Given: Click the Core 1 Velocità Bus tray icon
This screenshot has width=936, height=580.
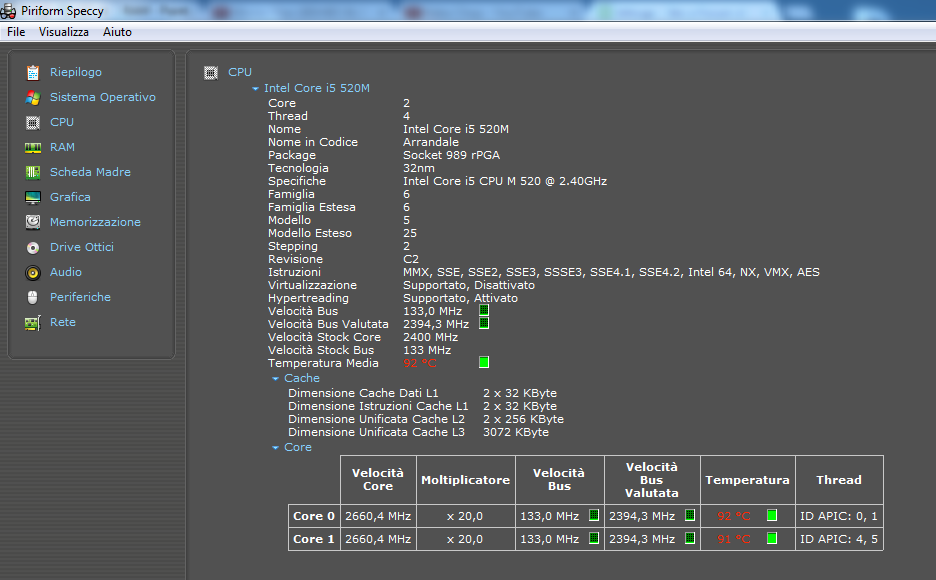Looking at the screenshot, I should click(x=594, y=538).
